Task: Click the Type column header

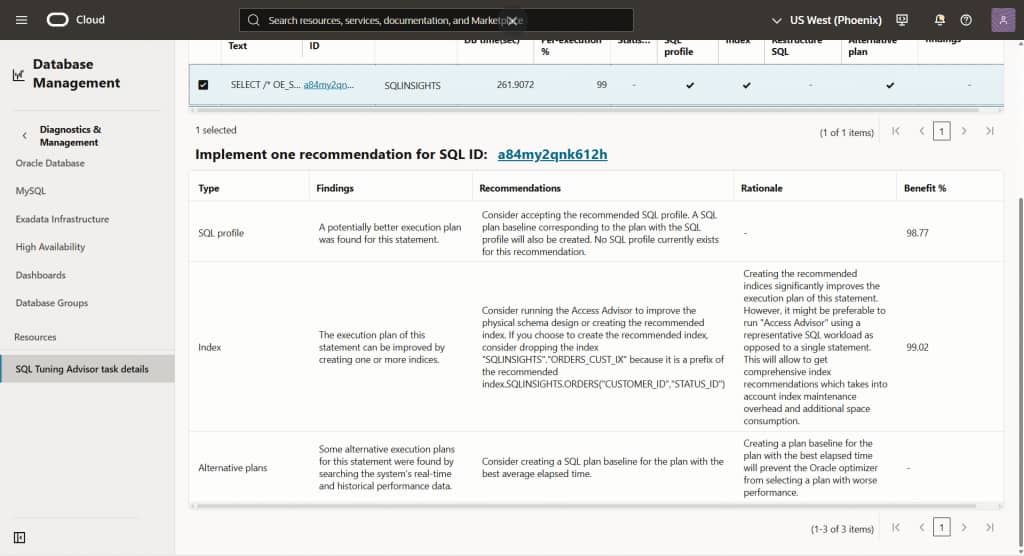Action: [x=209, y=188]
